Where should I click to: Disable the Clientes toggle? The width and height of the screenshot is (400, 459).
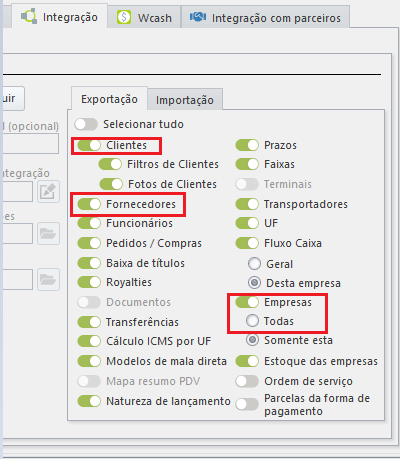[89, 145]
